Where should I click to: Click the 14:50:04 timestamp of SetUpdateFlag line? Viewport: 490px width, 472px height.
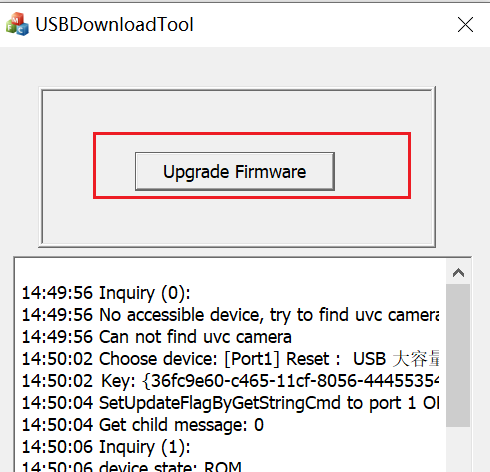(57, 403)
